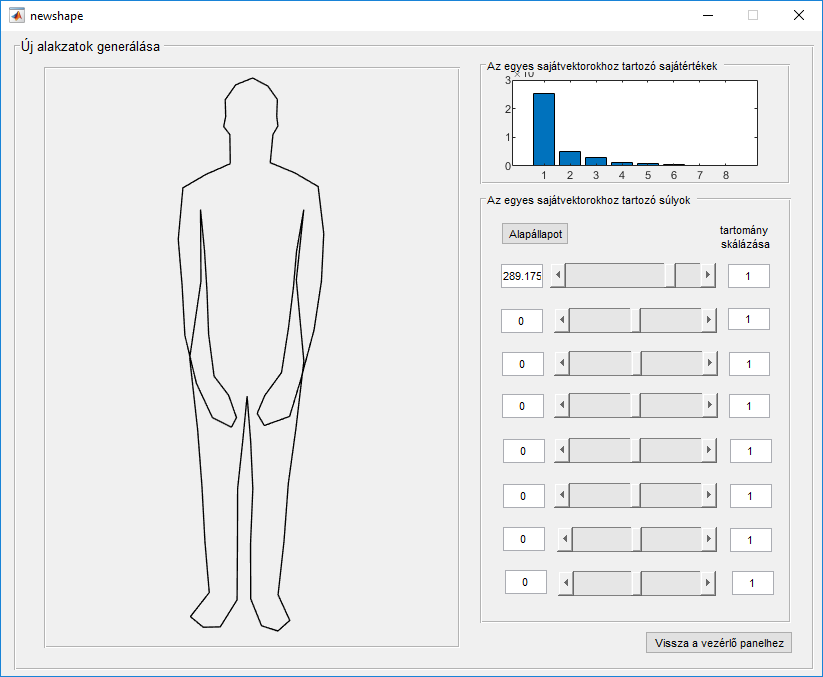The height and width of the screenshot is (677, 823).
Task: Select the weight field showing 289.175
Action: pos(522,276)
